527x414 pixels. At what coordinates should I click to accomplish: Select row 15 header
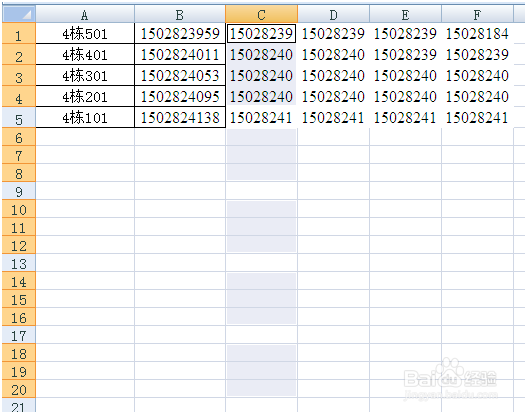[x=19, y=298]
